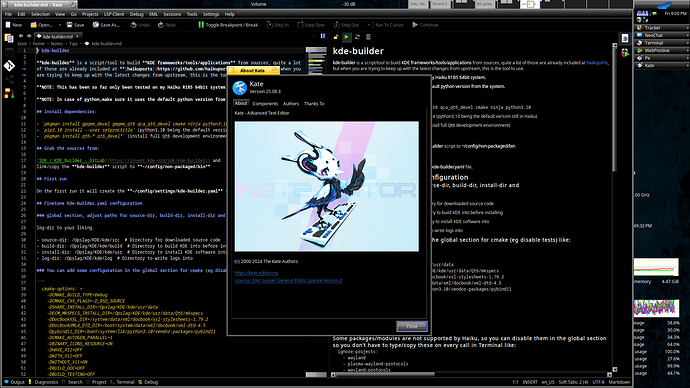This screenshot has height=388, width=690.
Task: Go to previous tab with back arrow
Action: (21, 36)
